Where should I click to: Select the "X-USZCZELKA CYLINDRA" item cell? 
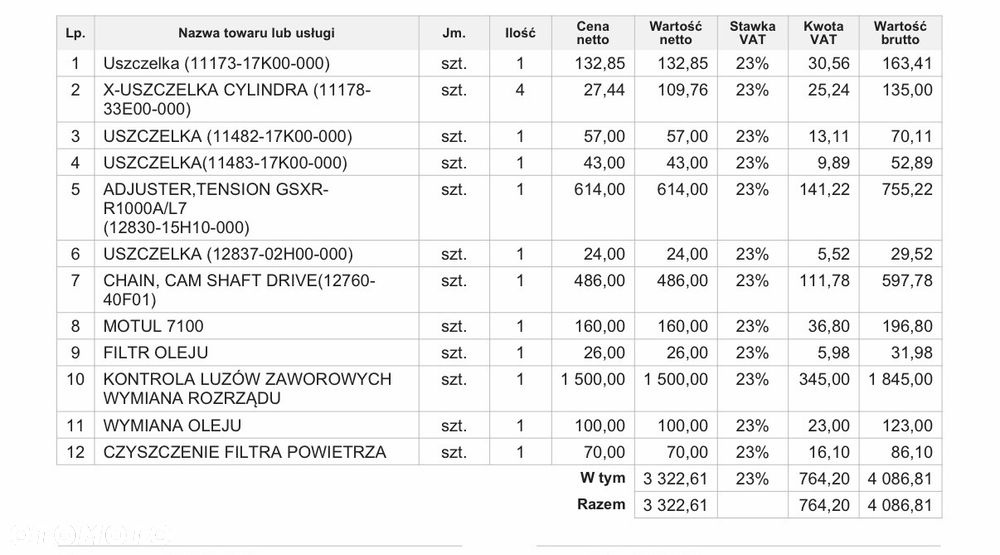[x=237, y=99]
